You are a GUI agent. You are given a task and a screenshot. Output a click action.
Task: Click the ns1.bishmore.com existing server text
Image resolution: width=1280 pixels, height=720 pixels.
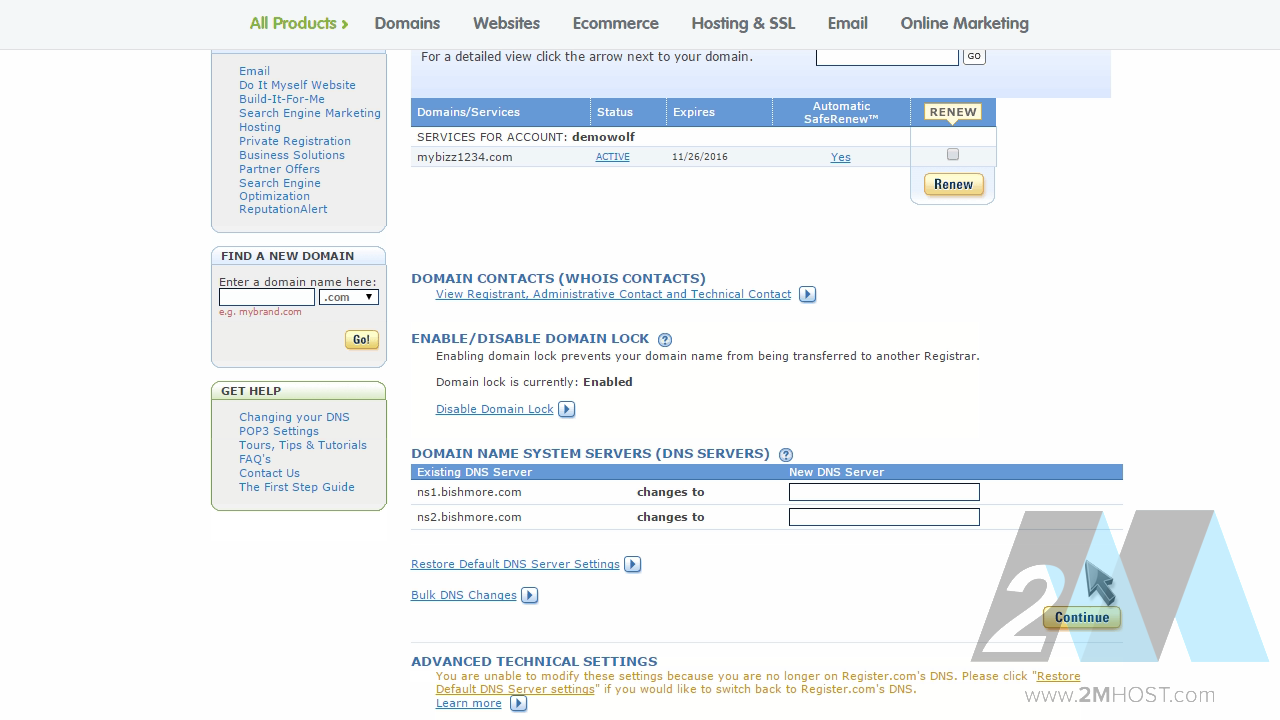[x=469, y=492]
